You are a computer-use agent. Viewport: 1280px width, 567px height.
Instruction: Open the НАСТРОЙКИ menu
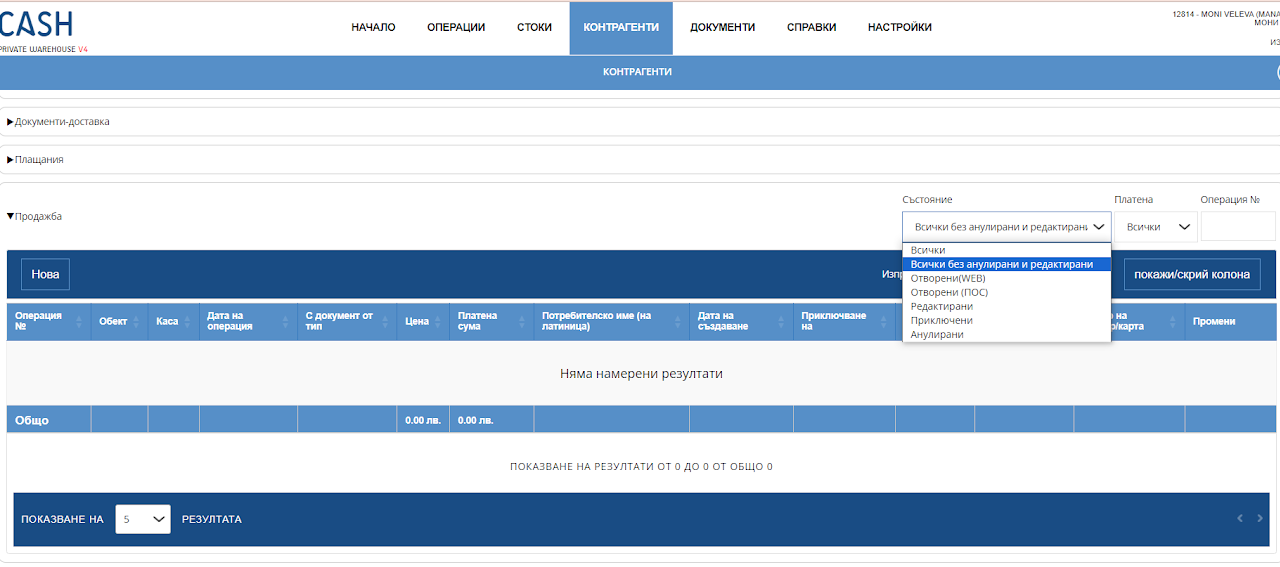899,27
